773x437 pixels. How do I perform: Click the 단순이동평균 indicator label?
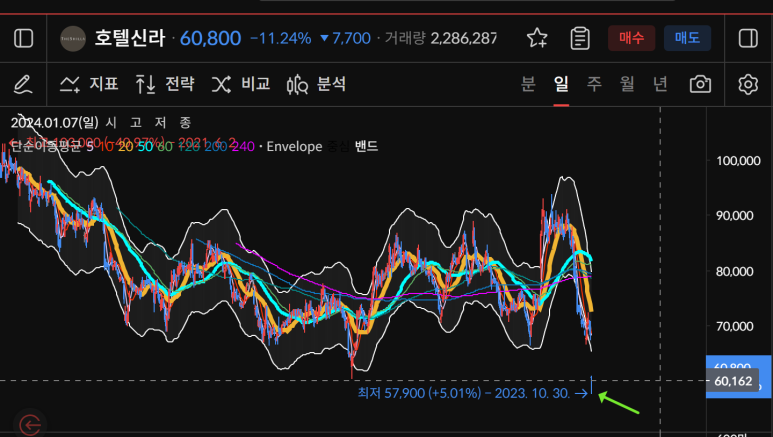point(45,146)
